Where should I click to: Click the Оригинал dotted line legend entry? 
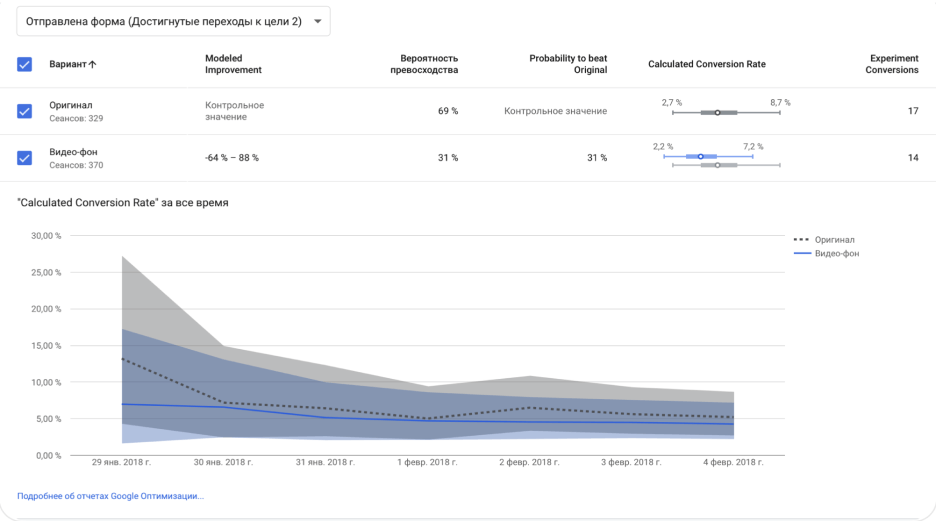click(825, 240)
